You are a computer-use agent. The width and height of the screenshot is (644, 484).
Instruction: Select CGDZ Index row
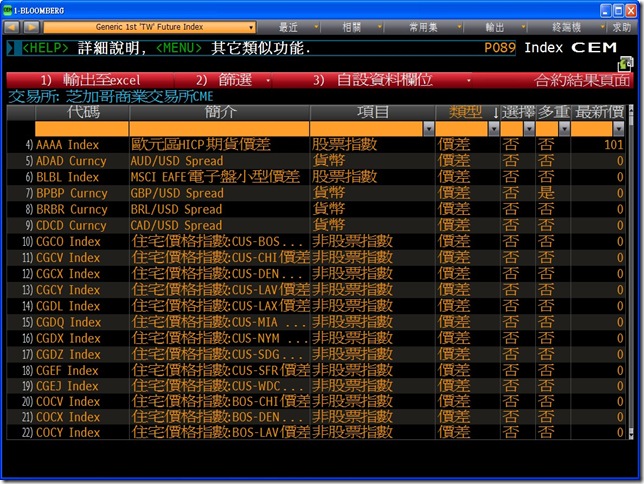pos(316,354)
